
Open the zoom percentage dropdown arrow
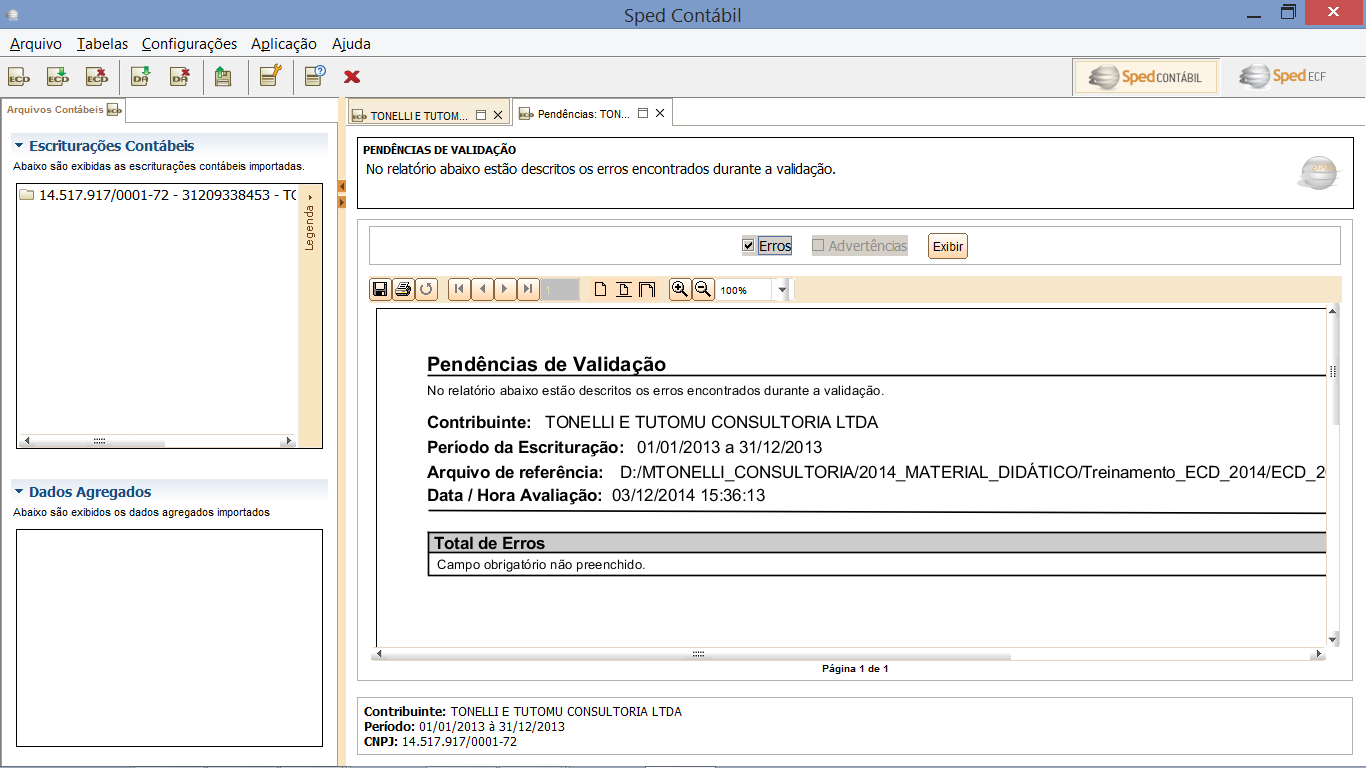pyautogui.click(x=782, y=290)
